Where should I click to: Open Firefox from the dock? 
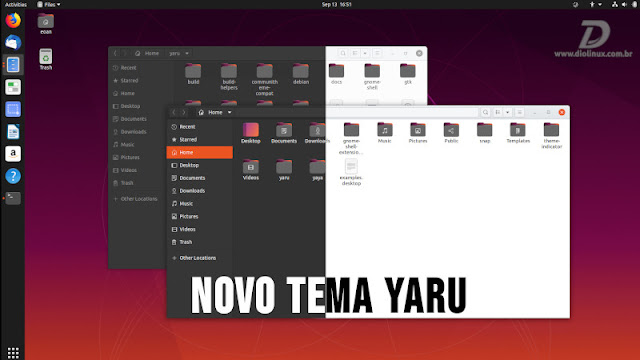pos(13,20)
